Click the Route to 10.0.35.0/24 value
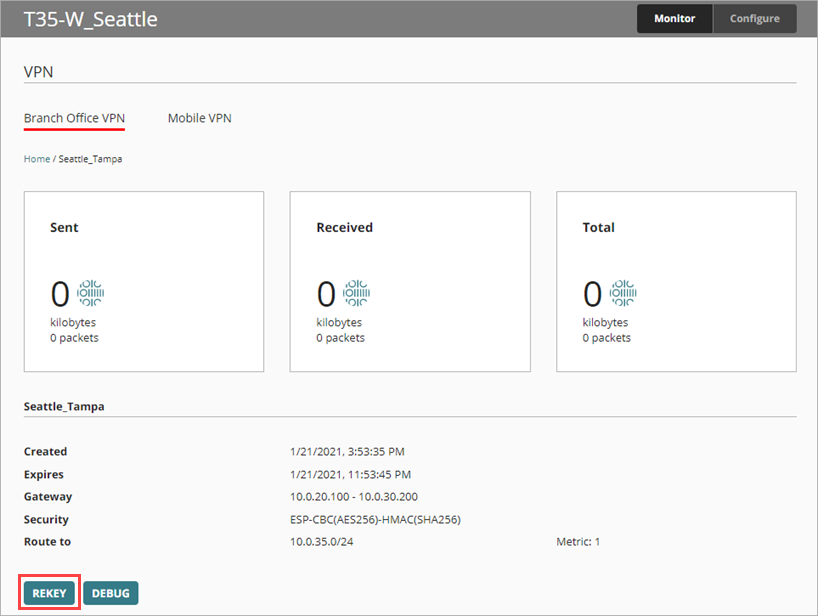 click(322, 542)
